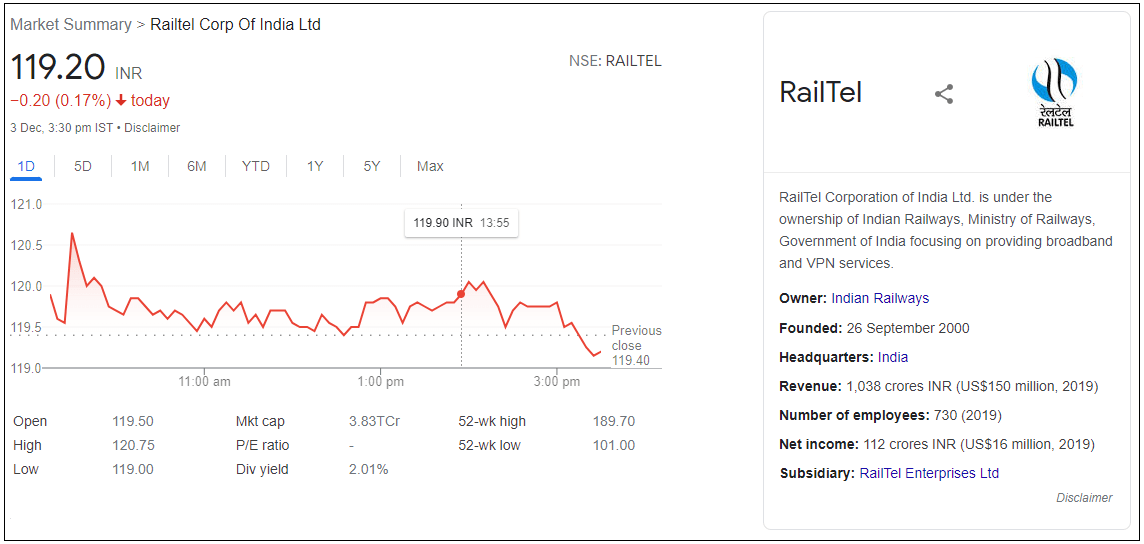
Task: Open the 1Y chart range
Action: coord(314,166)
